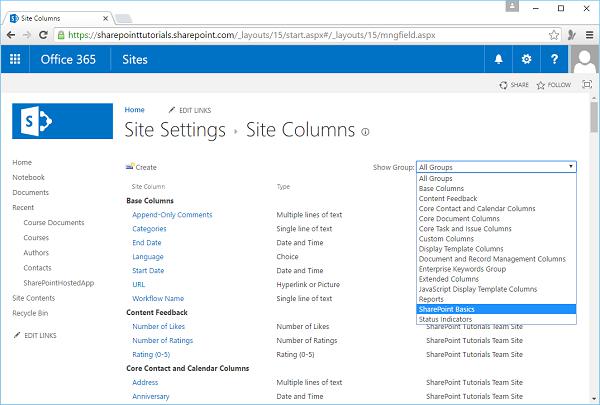The image size is (600, 405).
Task: Open Recycle Bin in left navigation
Action: (x=30, y=313)
